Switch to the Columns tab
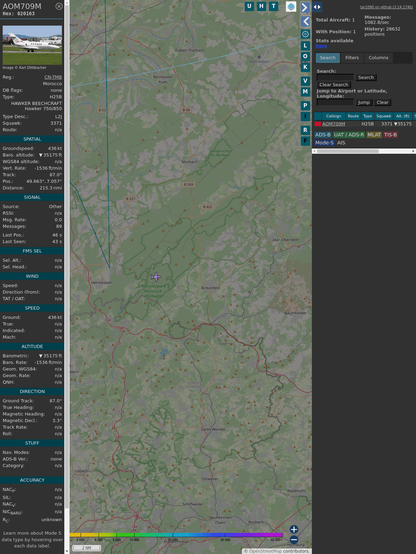The image size is (416, 554). [378, 58]
